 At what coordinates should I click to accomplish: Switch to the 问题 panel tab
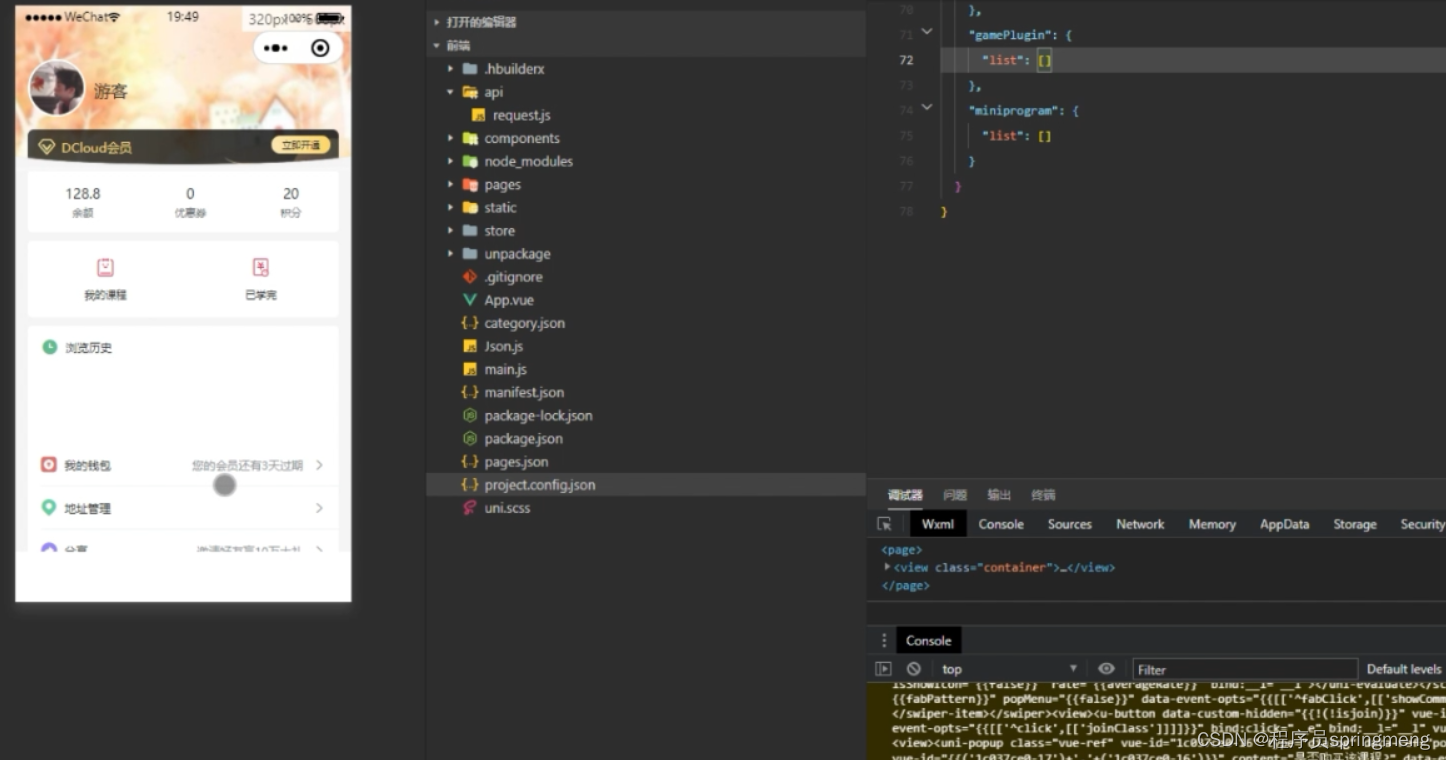[x=955, y=495]
